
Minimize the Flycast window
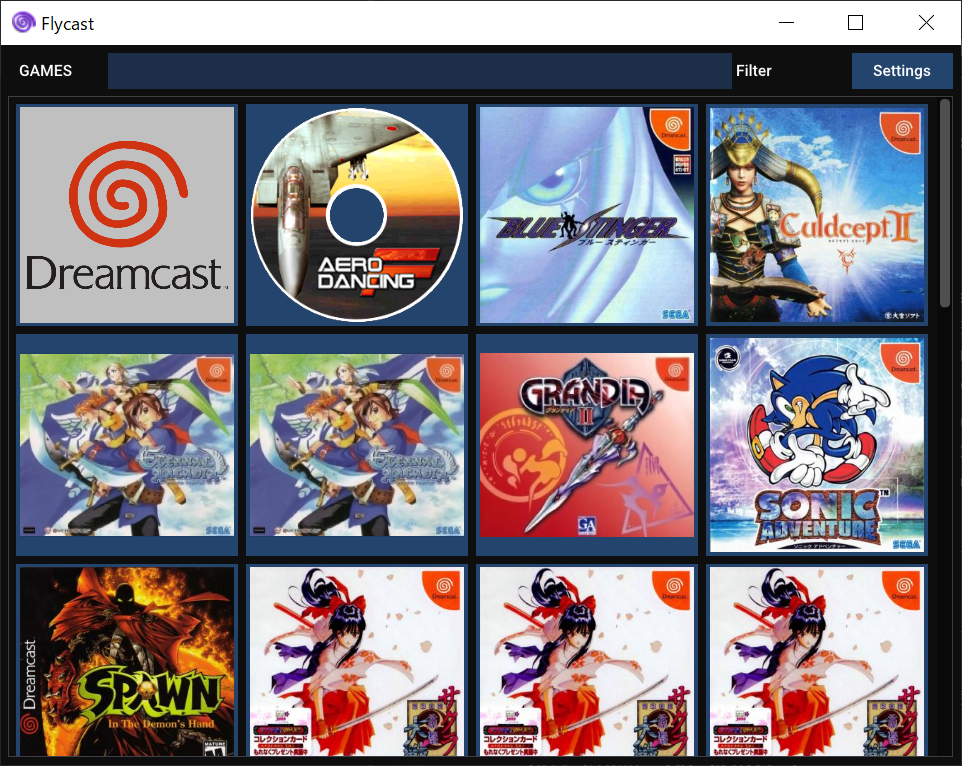(787, 23)
